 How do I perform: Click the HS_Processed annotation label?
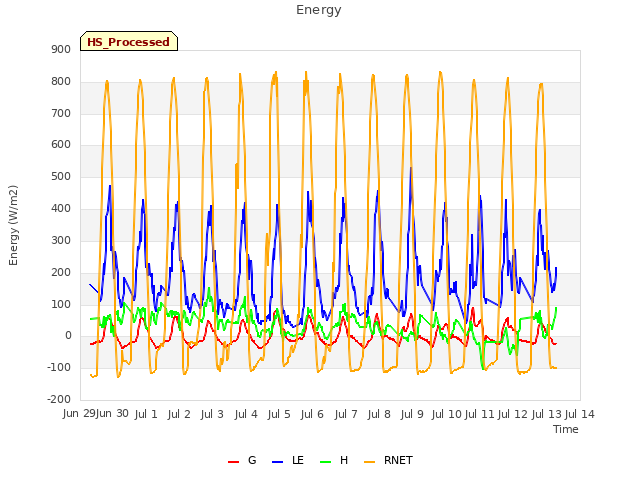tap(129, 42)
